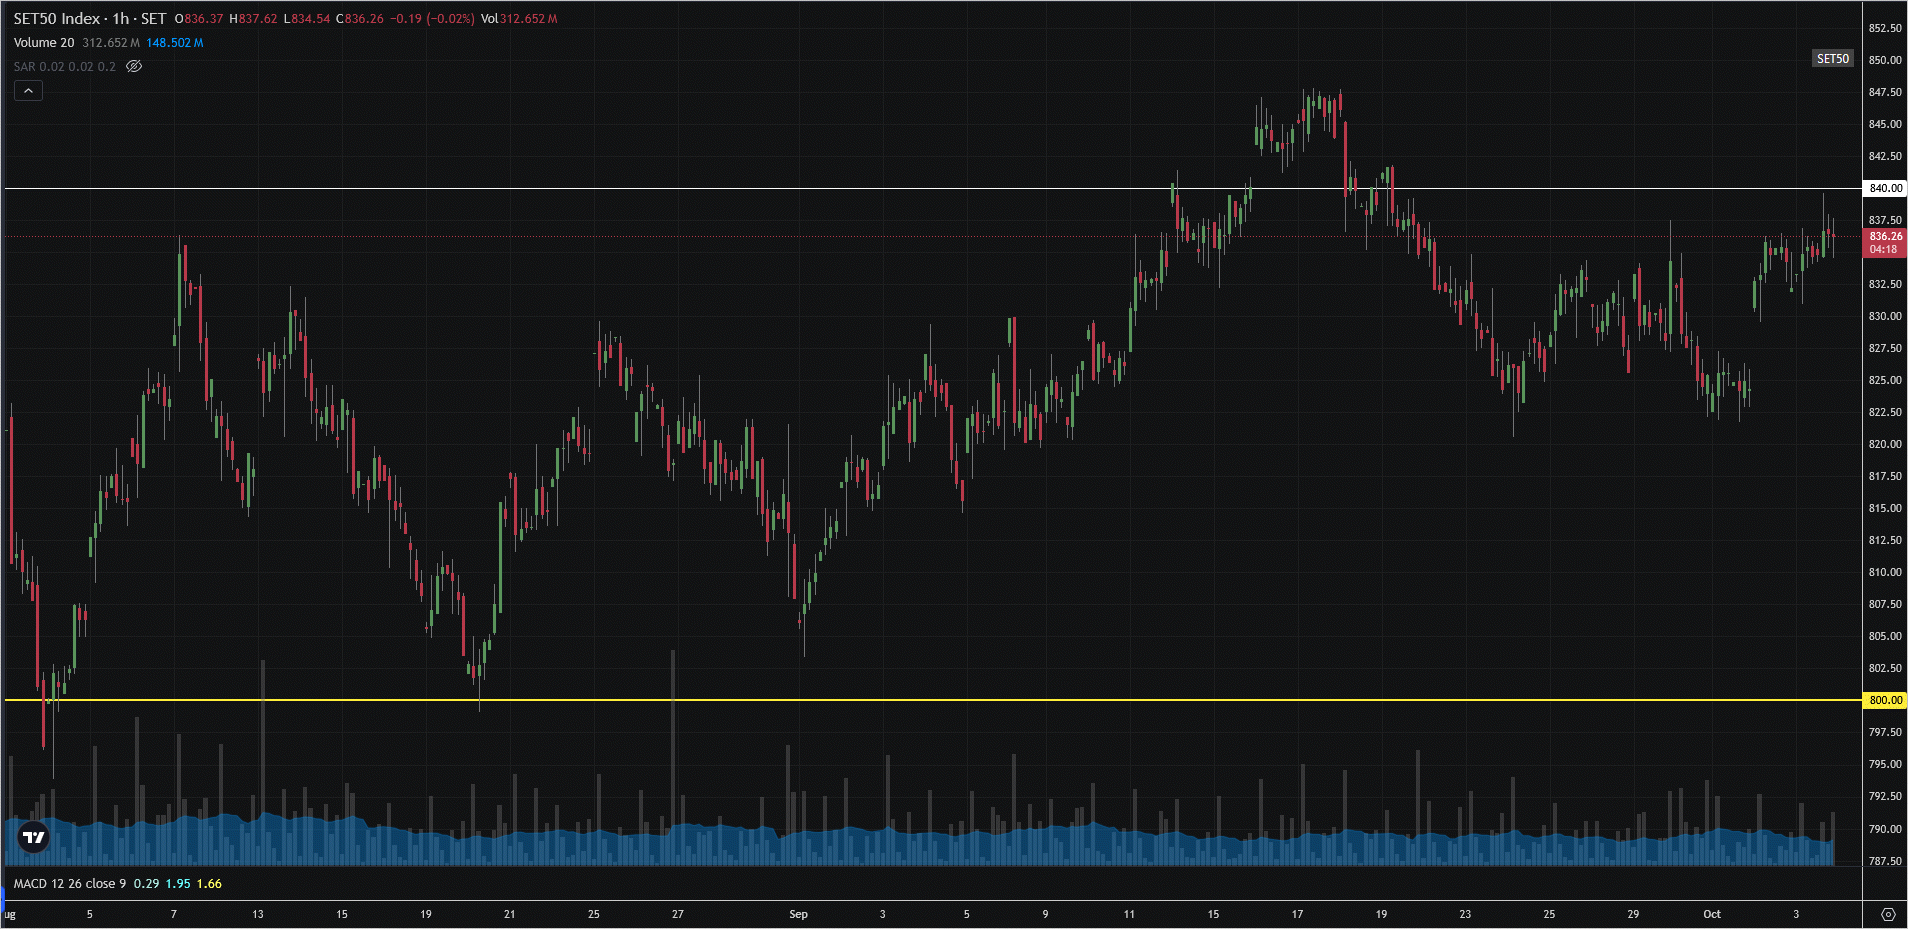1908x929 pixels.
Task: Click the blue Volume MA value 148.502 M
Action: pos(175,43)
